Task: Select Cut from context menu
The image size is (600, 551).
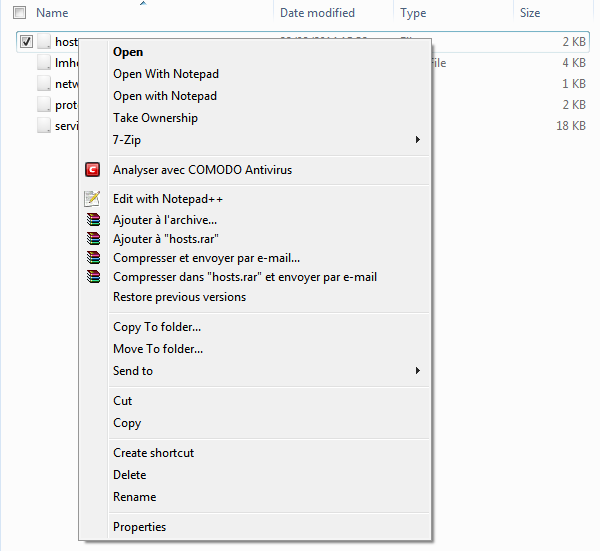Action: click(x=122, y=401)
